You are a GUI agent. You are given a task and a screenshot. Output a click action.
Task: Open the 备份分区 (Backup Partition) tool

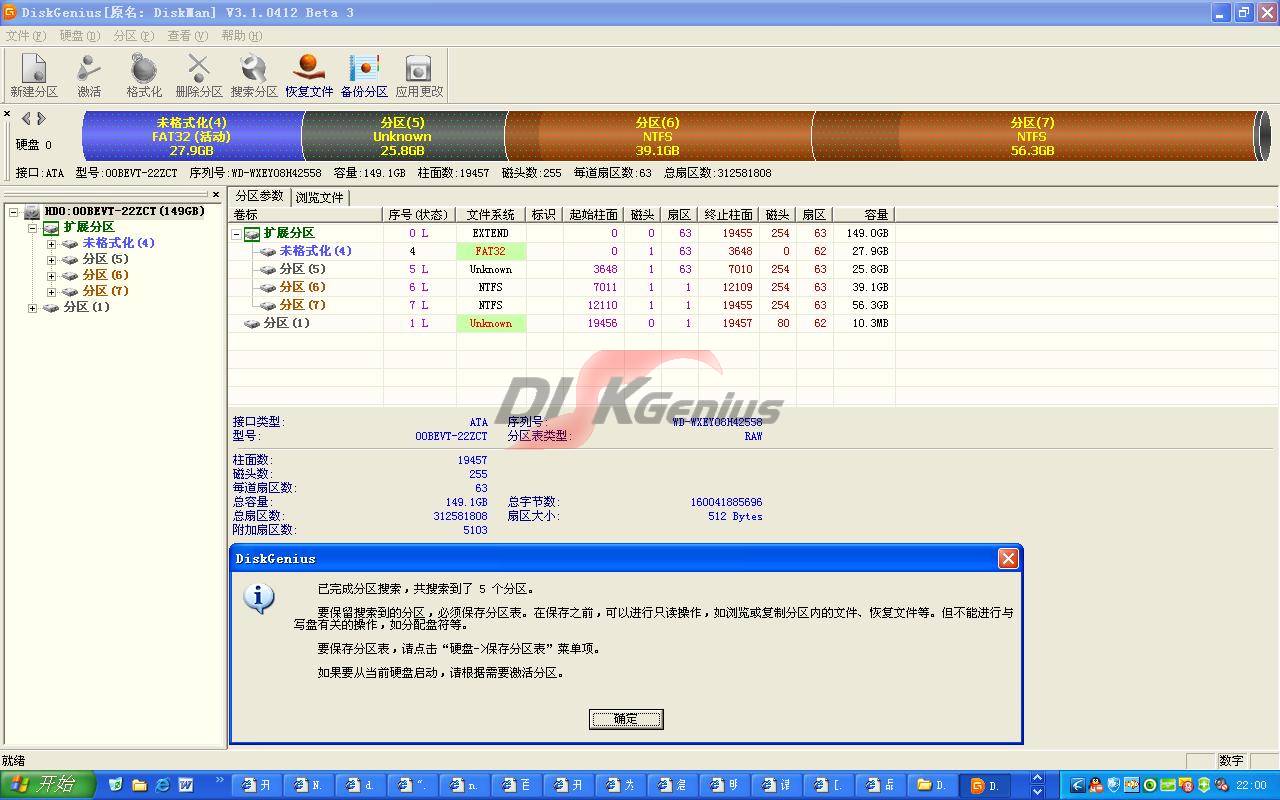pos(364,75)
